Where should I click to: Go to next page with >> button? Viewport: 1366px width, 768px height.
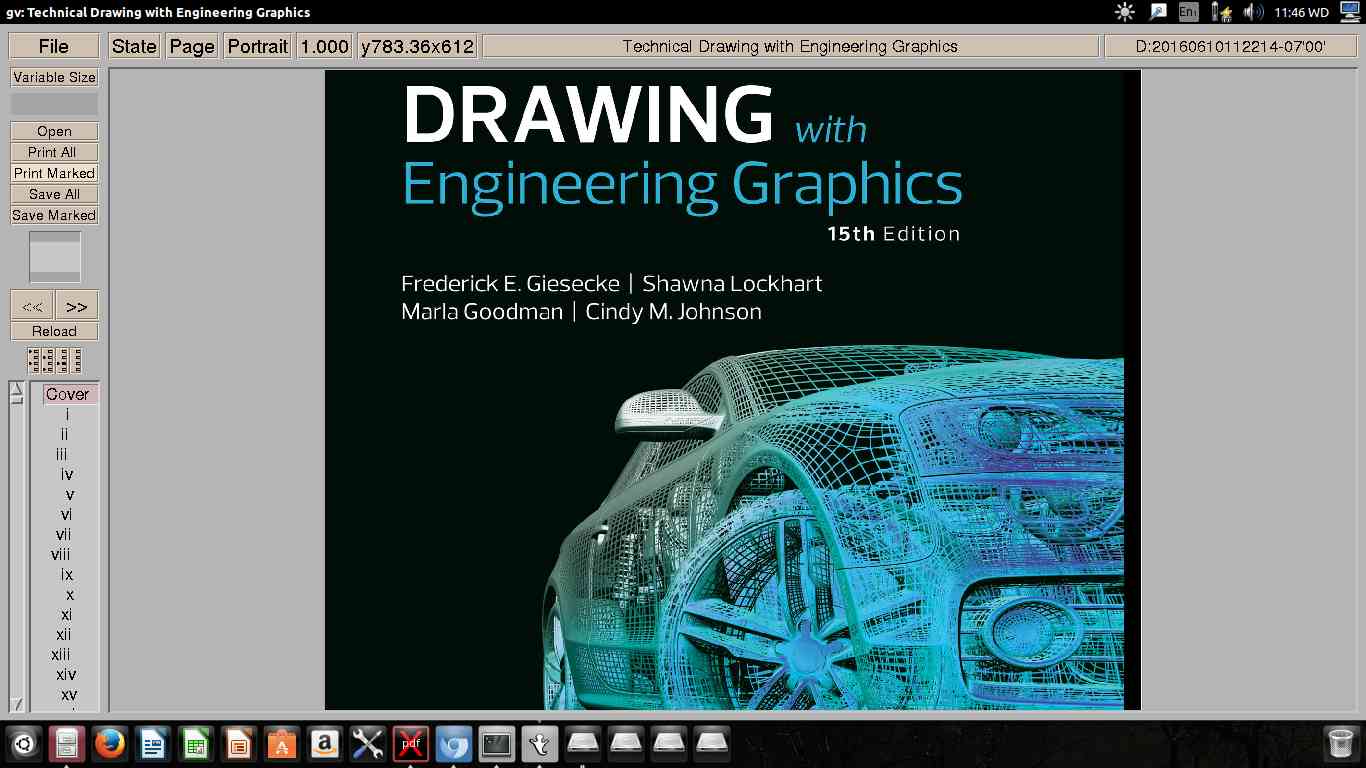tap(77, 306)
